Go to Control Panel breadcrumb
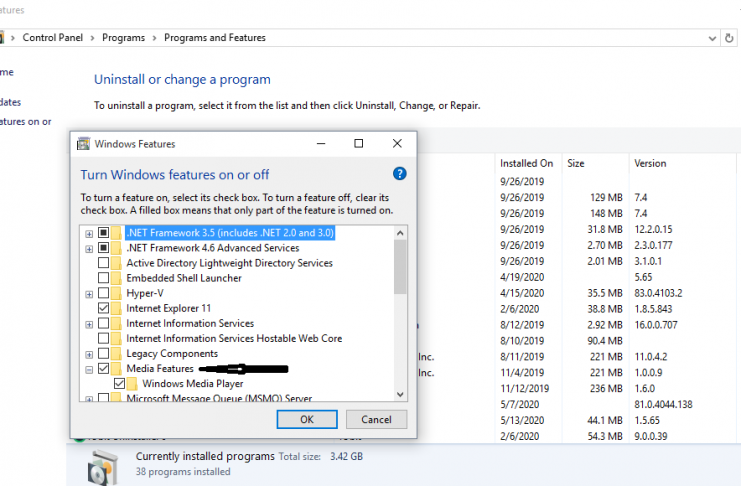 point(52,38)
